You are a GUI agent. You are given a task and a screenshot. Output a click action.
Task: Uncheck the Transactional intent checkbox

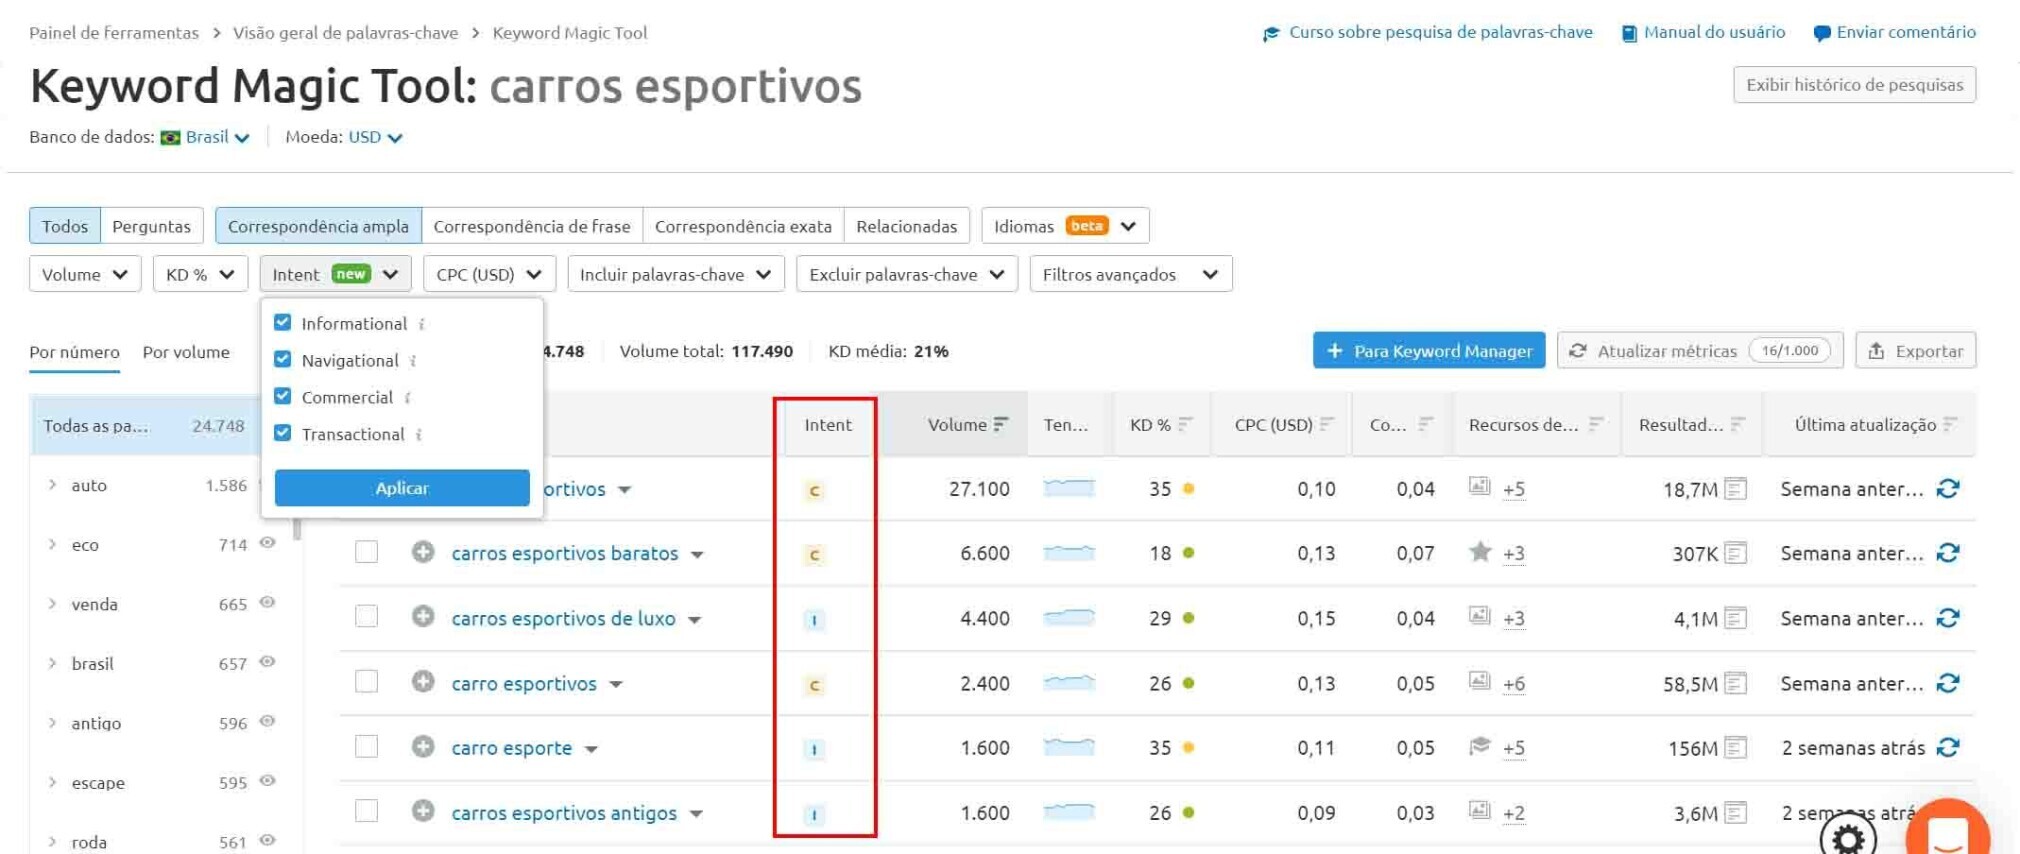click(x=283, y=433)
